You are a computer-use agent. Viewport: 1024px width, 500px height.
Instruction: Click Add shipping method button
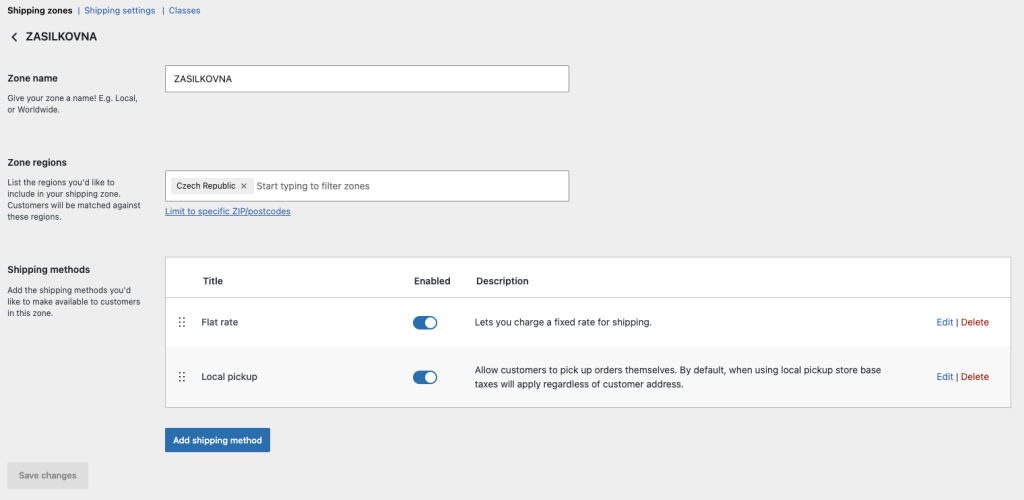(217, 440)
